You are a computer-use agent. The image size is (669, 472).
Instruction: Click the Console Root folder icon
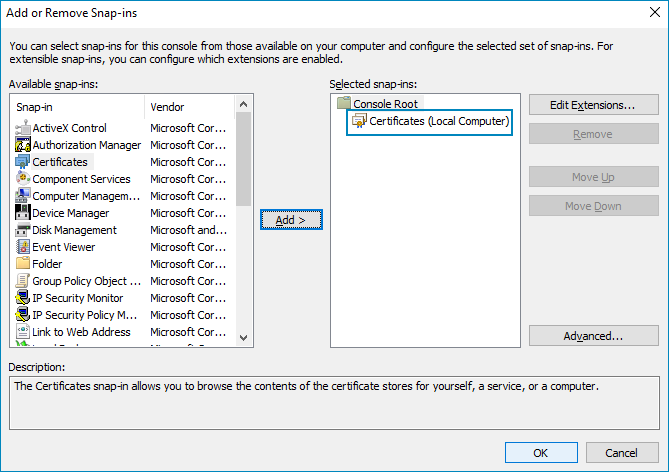344,103
